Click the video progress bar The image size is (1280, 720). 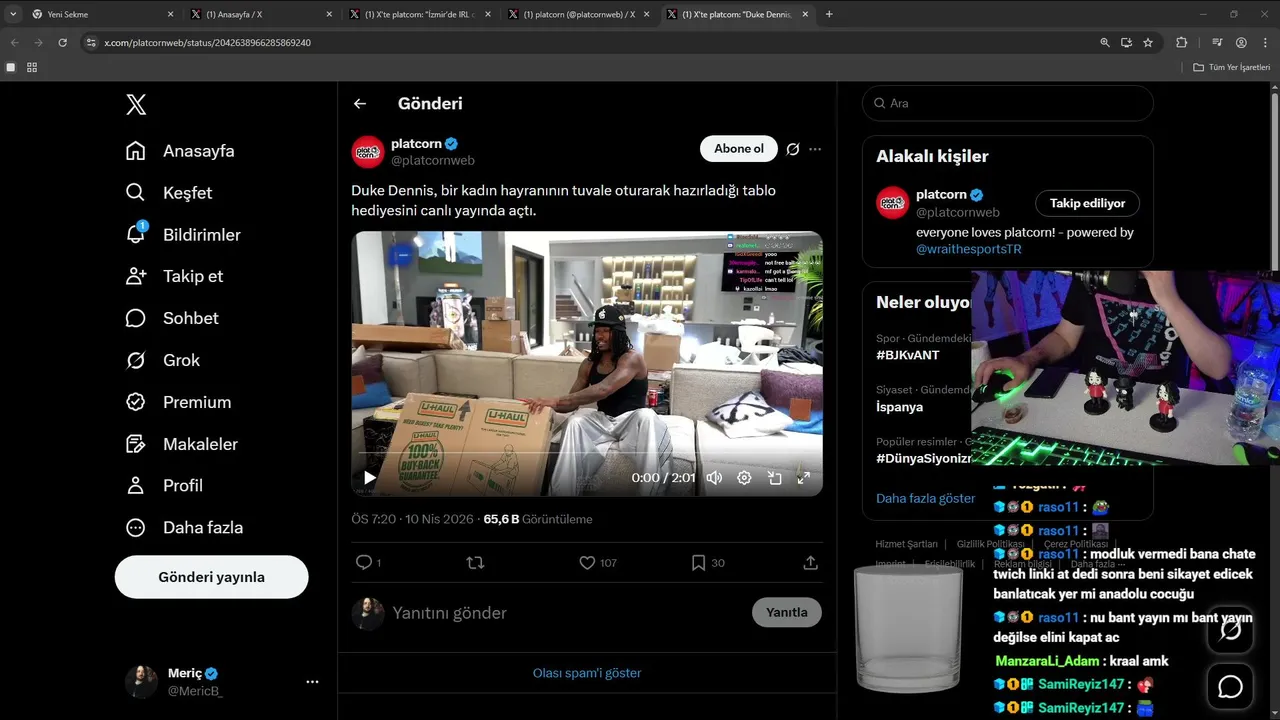click(587, 453)
